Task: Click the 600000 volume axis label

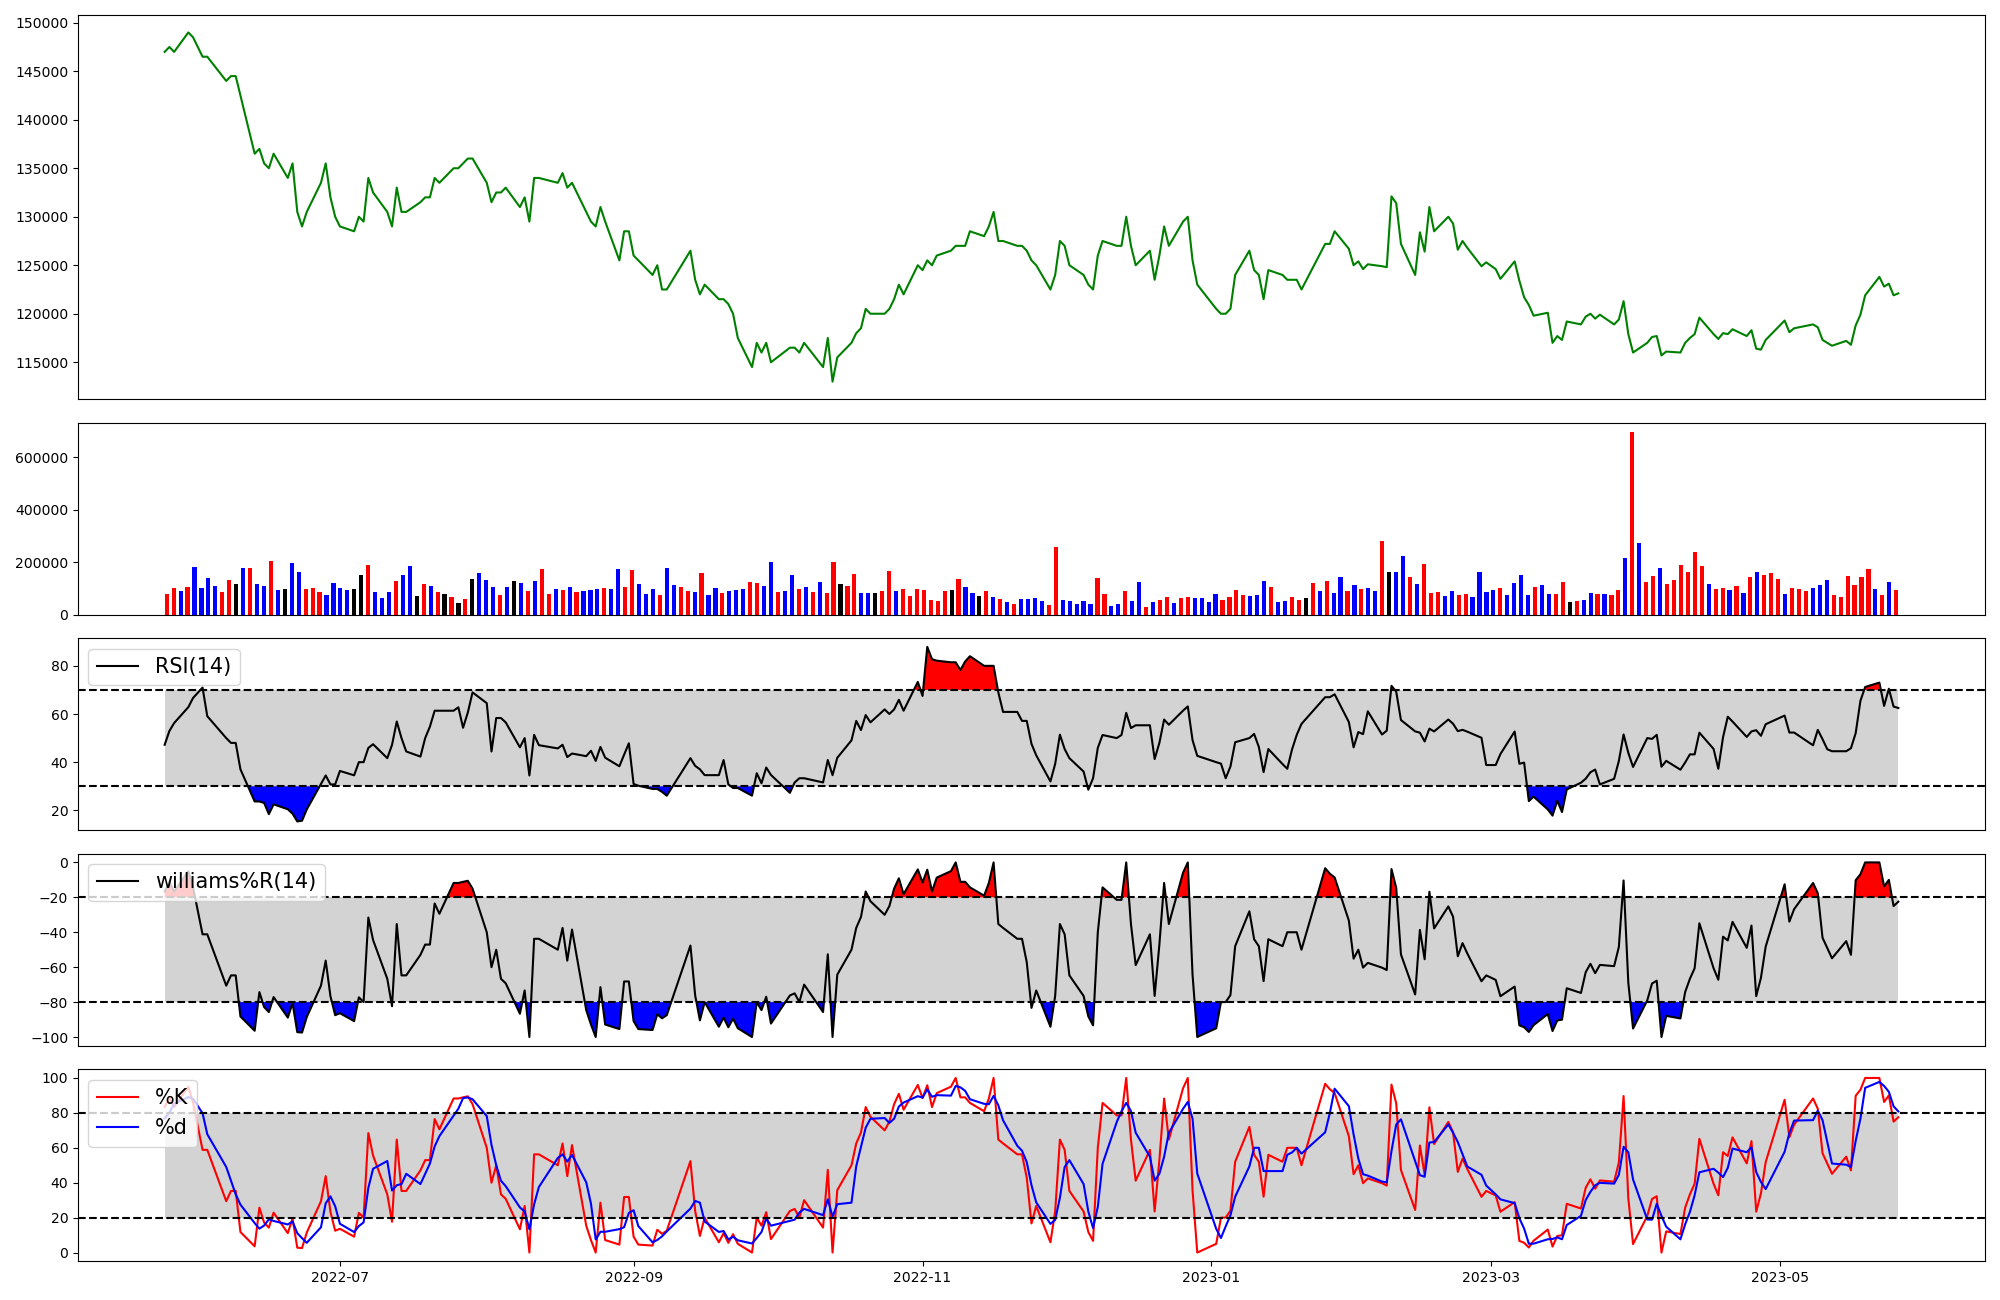Action: pos(42,458)
